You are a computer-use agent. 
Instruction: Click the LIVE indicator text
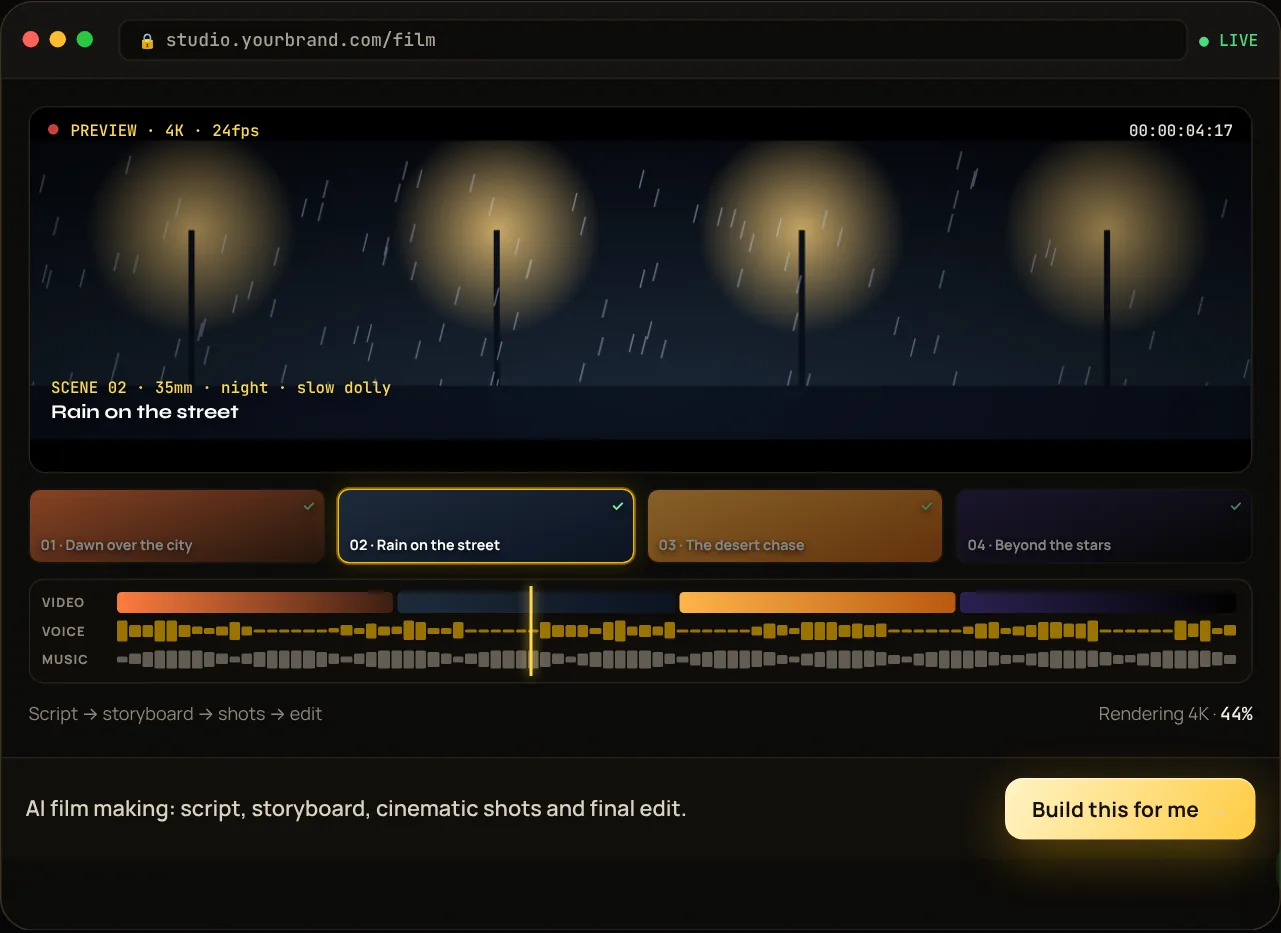coord(1239,41)
